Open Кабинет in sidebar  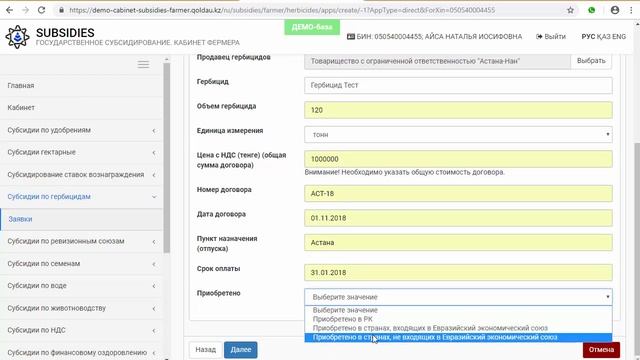(82, 108)
